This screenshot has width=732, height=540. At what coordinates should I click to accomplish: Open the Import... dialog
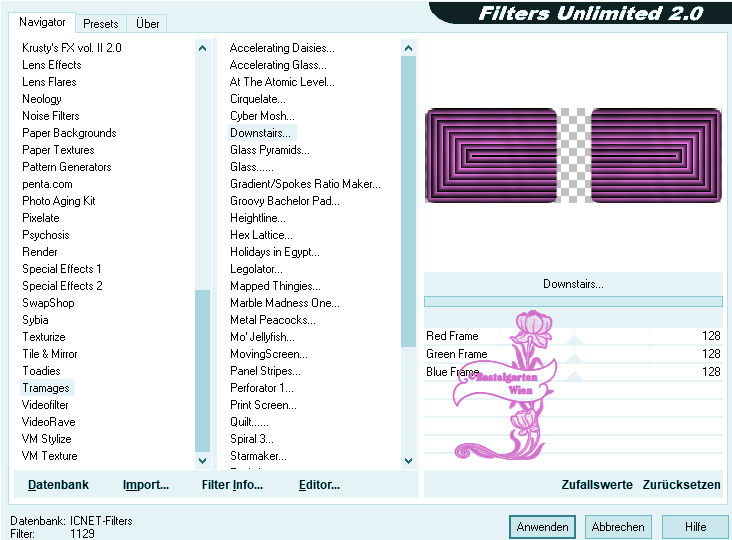[146, 485]
